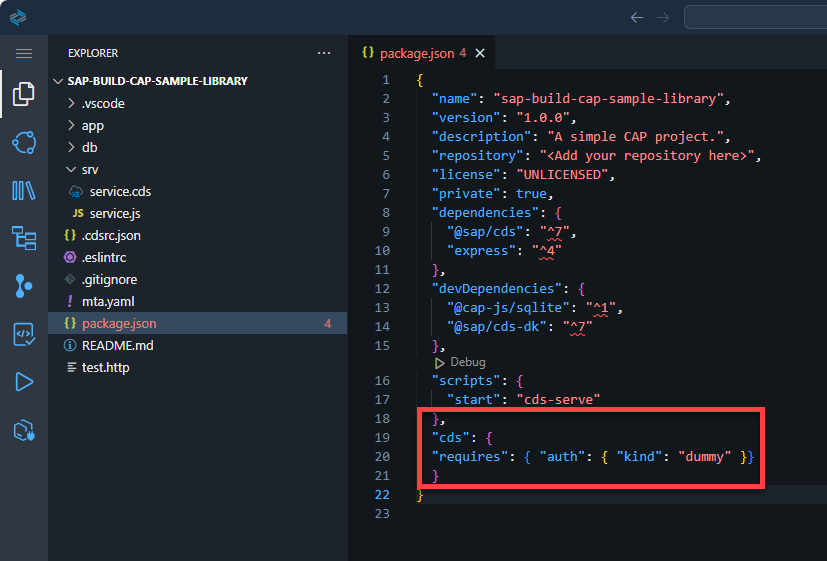Click the command search field in the title bar
Image resolution: width=827 pixels, height=561 pixels.
(755, 17)
